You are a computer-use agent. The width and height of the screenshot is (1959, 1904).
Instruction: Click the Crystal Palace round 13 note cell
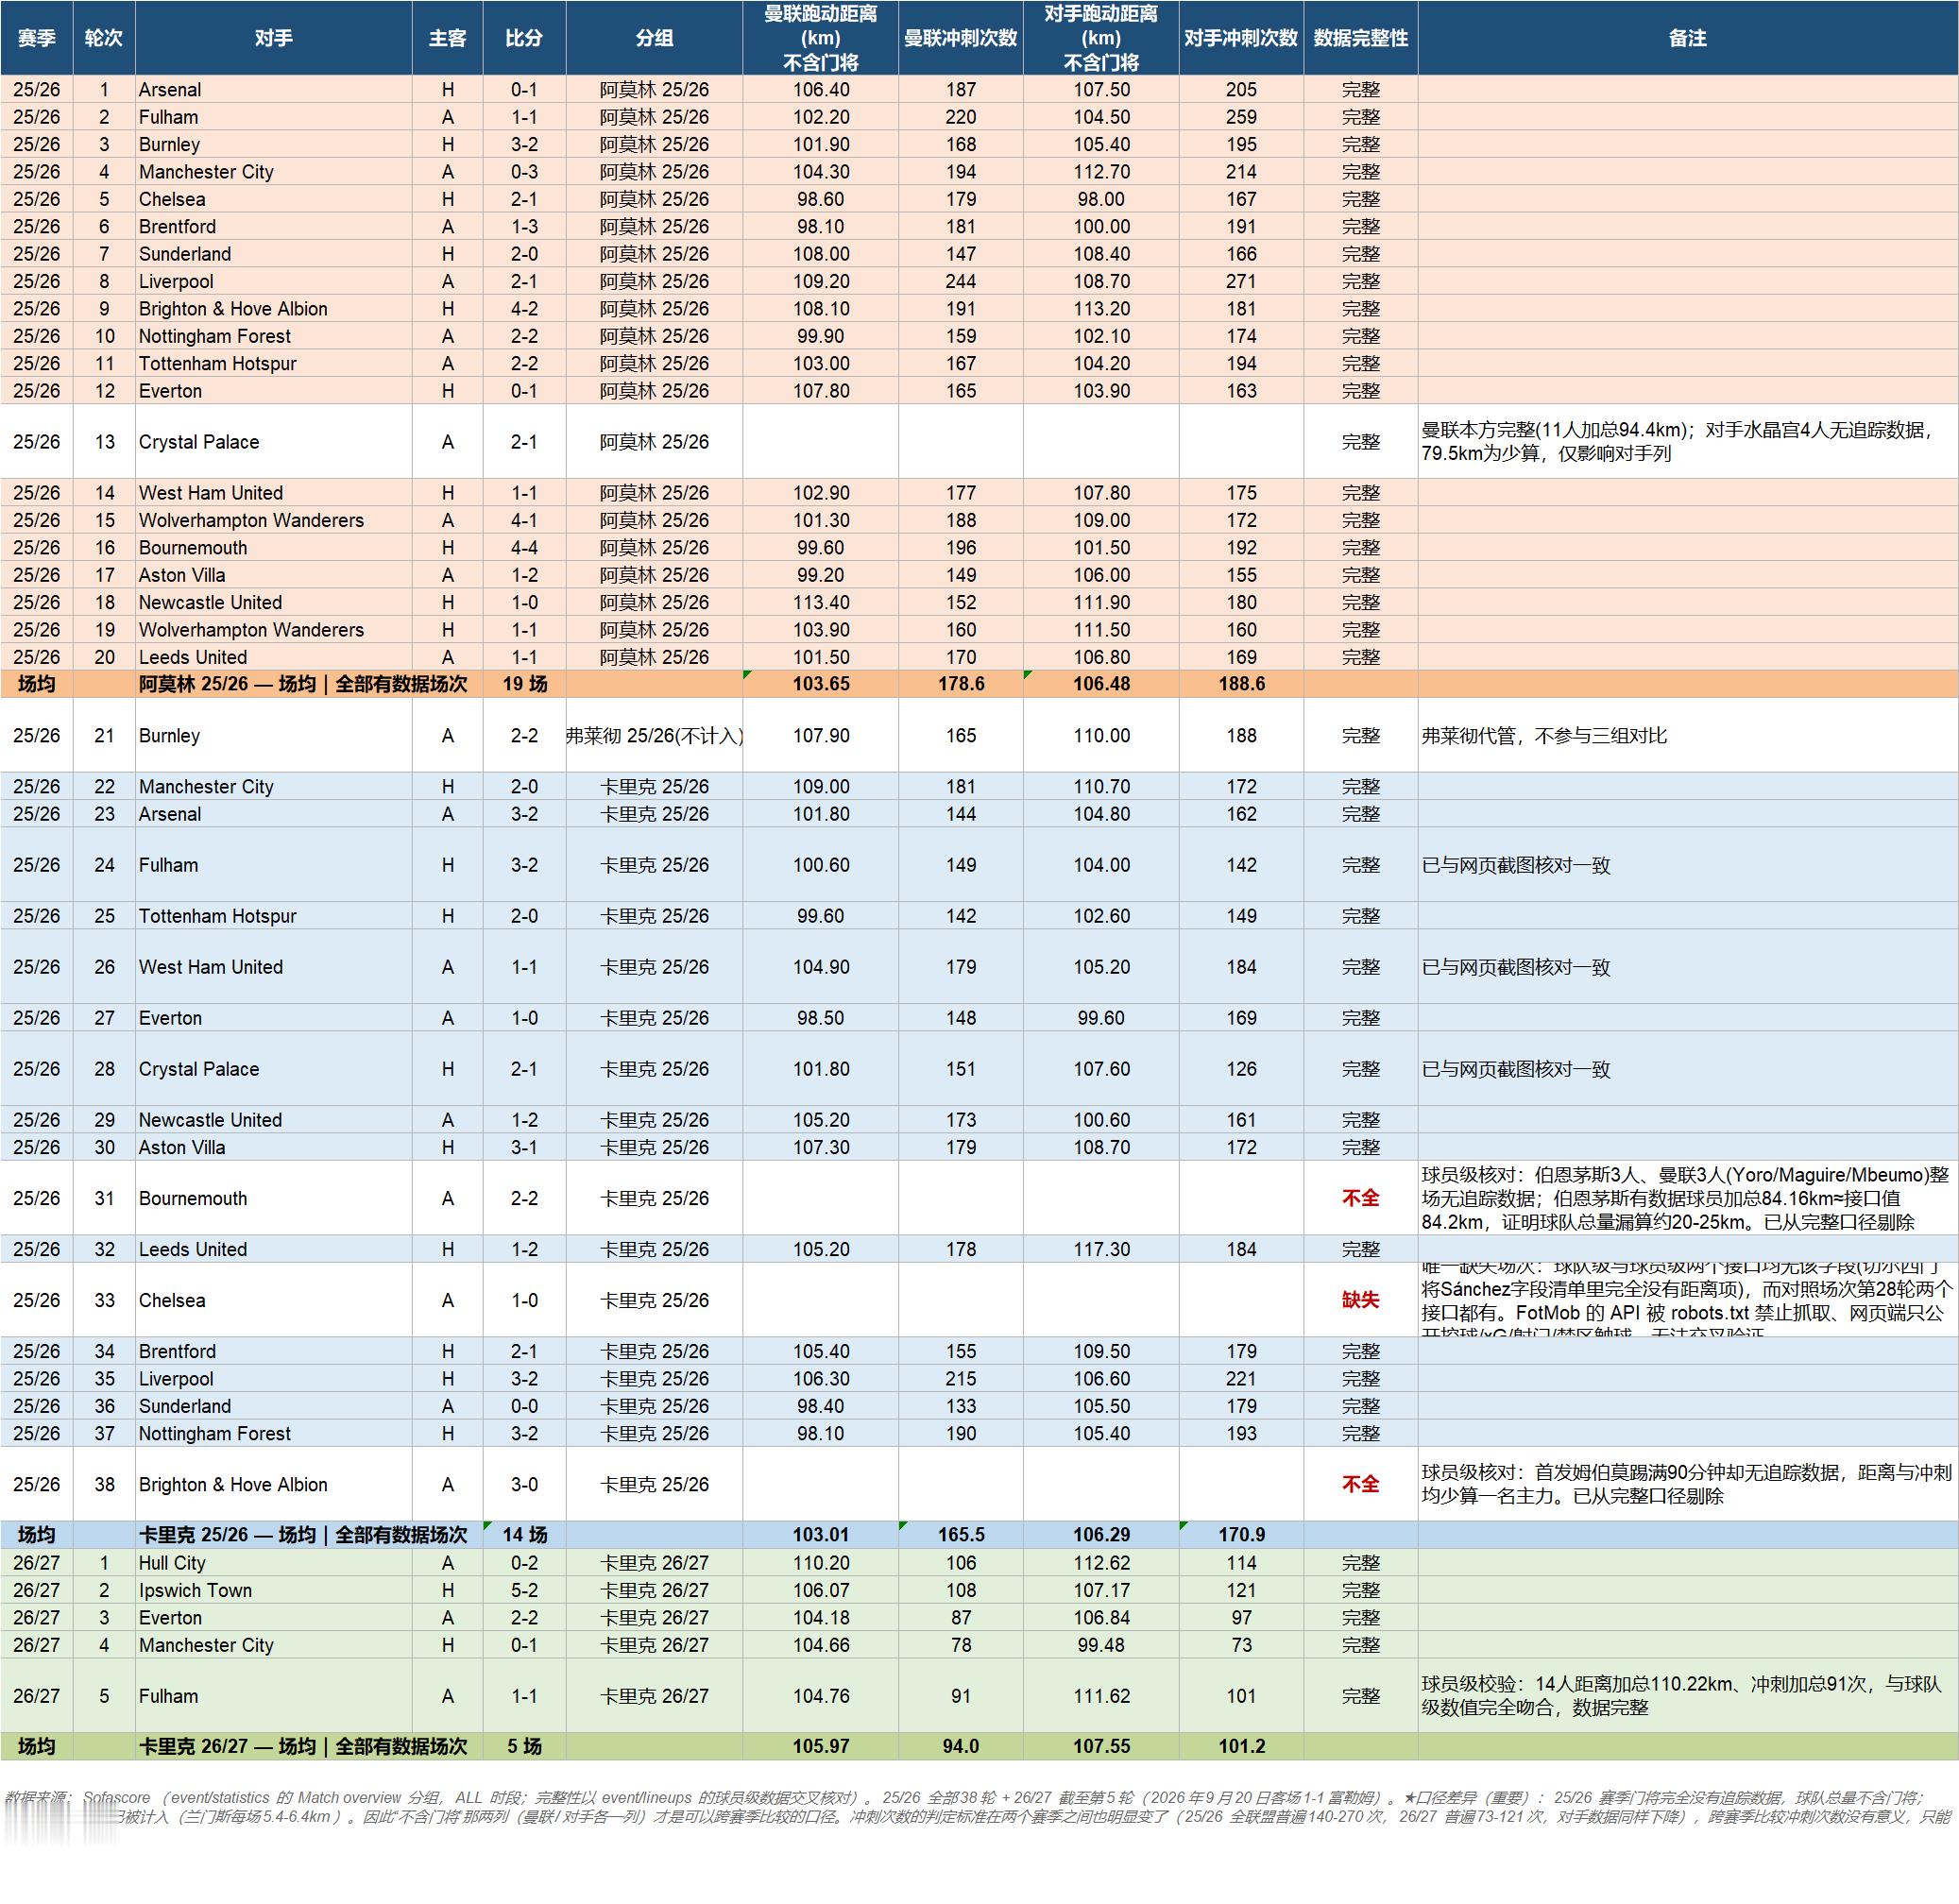(x=1688, y=442)
